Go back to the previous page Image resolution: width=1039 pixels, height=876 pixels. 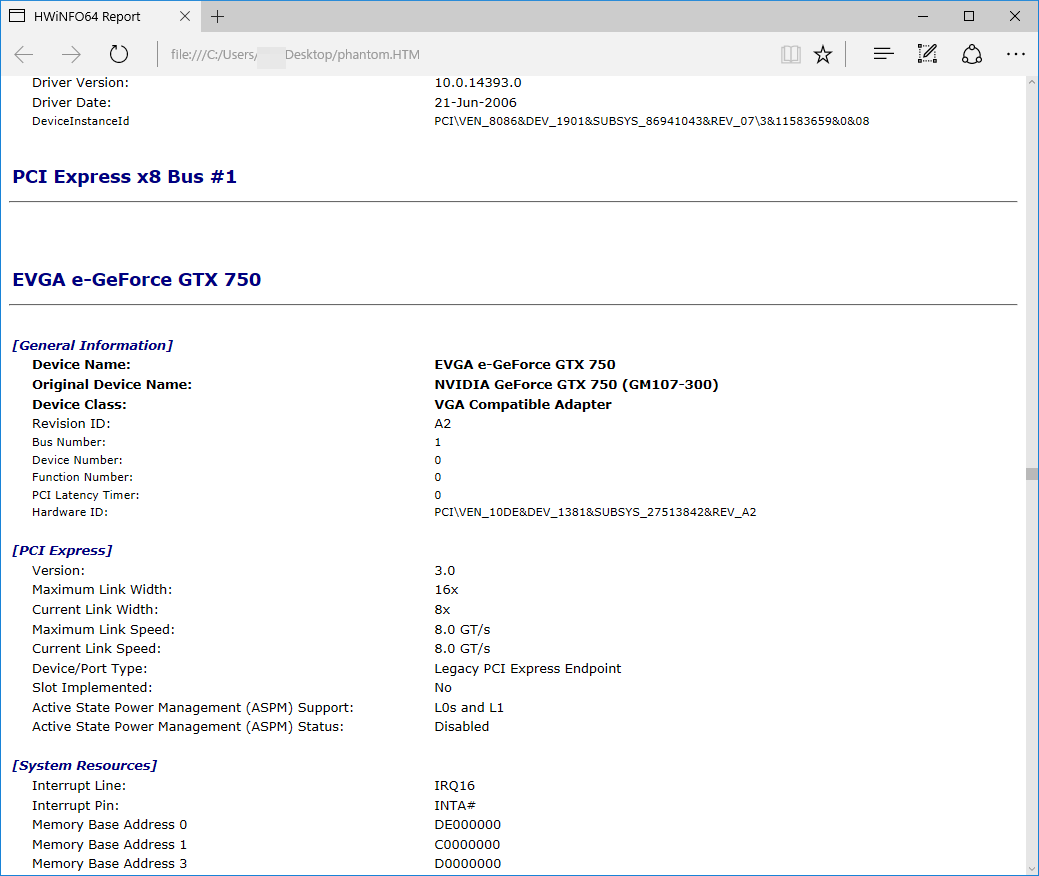24,54
